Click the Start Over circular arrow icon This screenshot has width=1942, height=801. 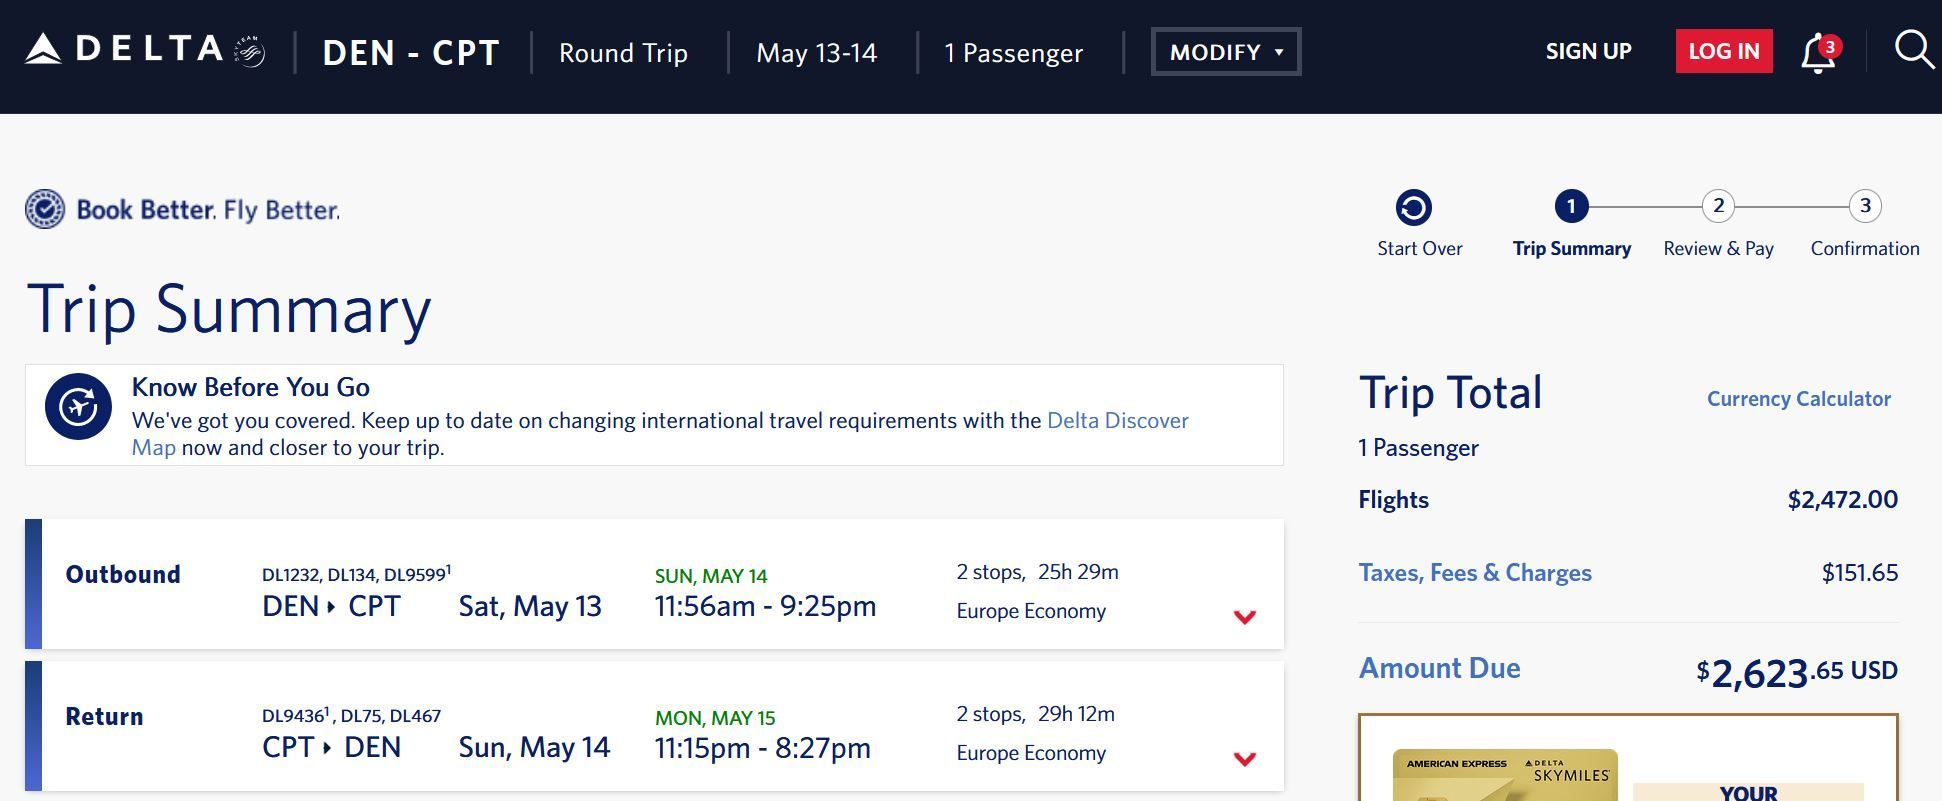pos(1413,208)
